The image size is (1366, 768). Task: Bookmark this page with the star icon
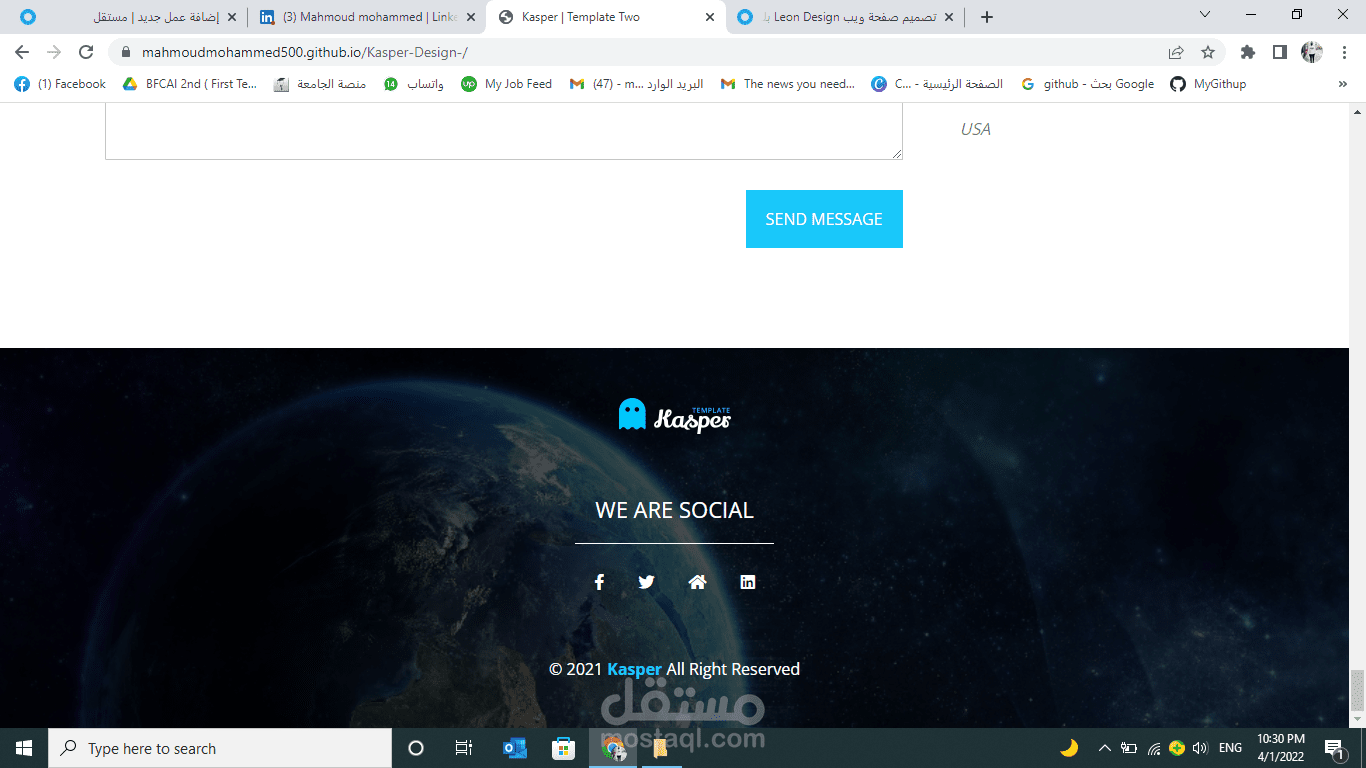pyautogui.click(x=1208, y=53)
